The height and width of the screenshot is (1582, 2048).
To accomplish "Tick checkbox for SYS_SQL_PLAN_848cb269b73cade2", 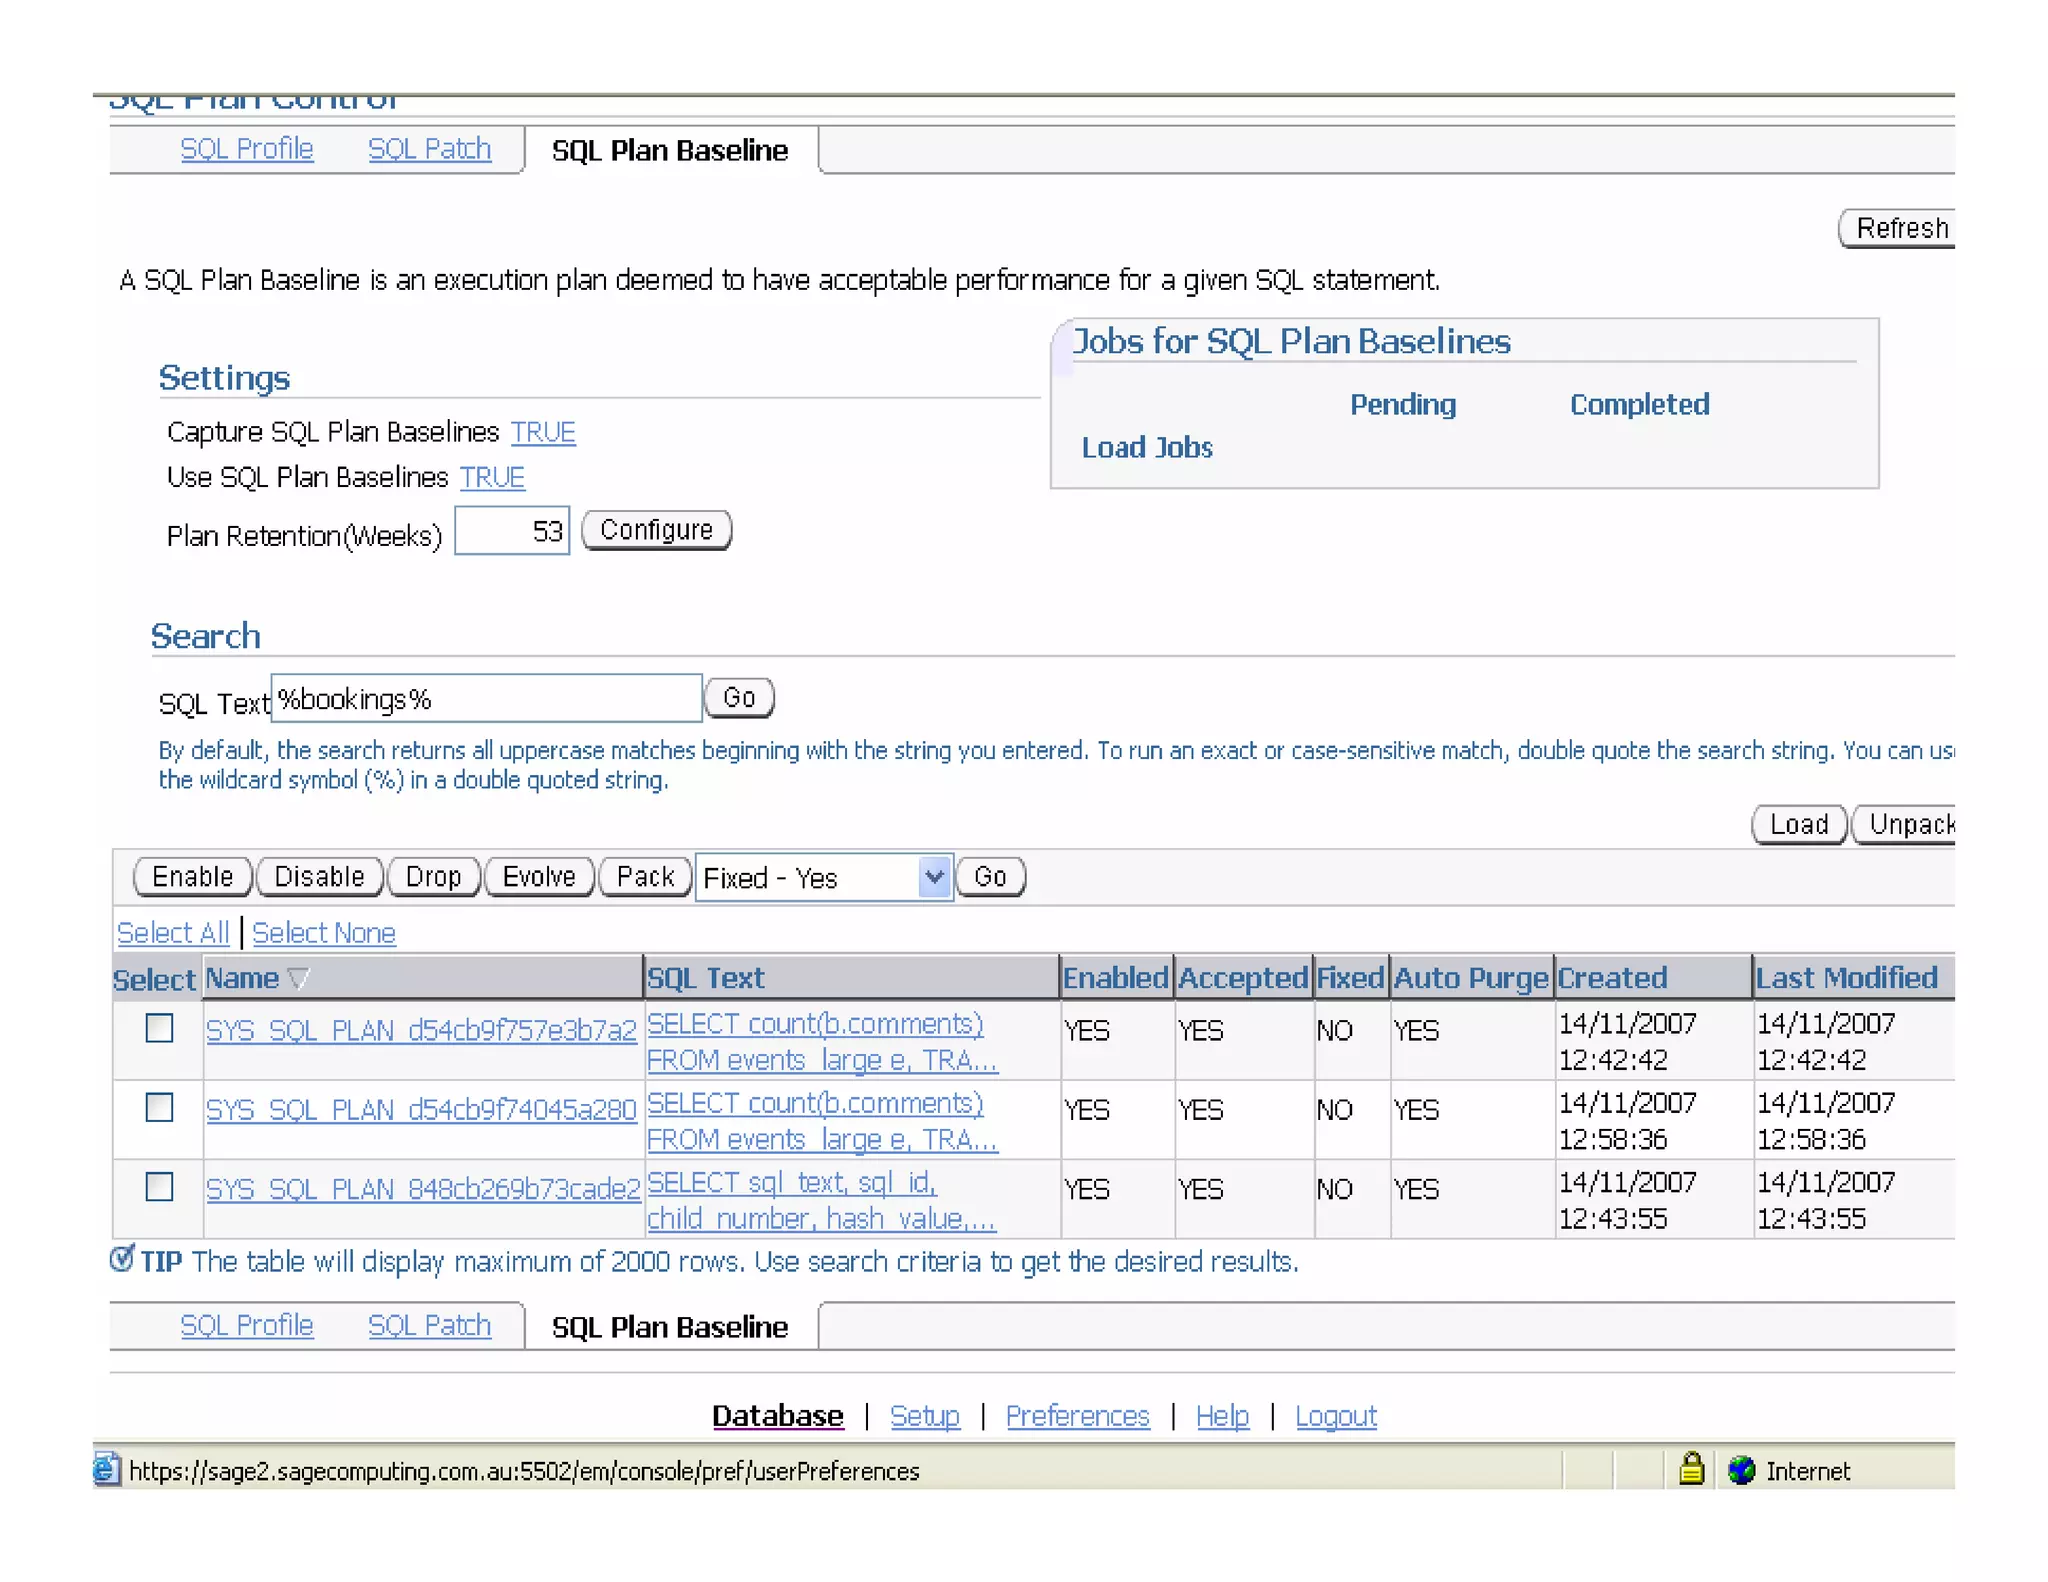I will 159,1187.
